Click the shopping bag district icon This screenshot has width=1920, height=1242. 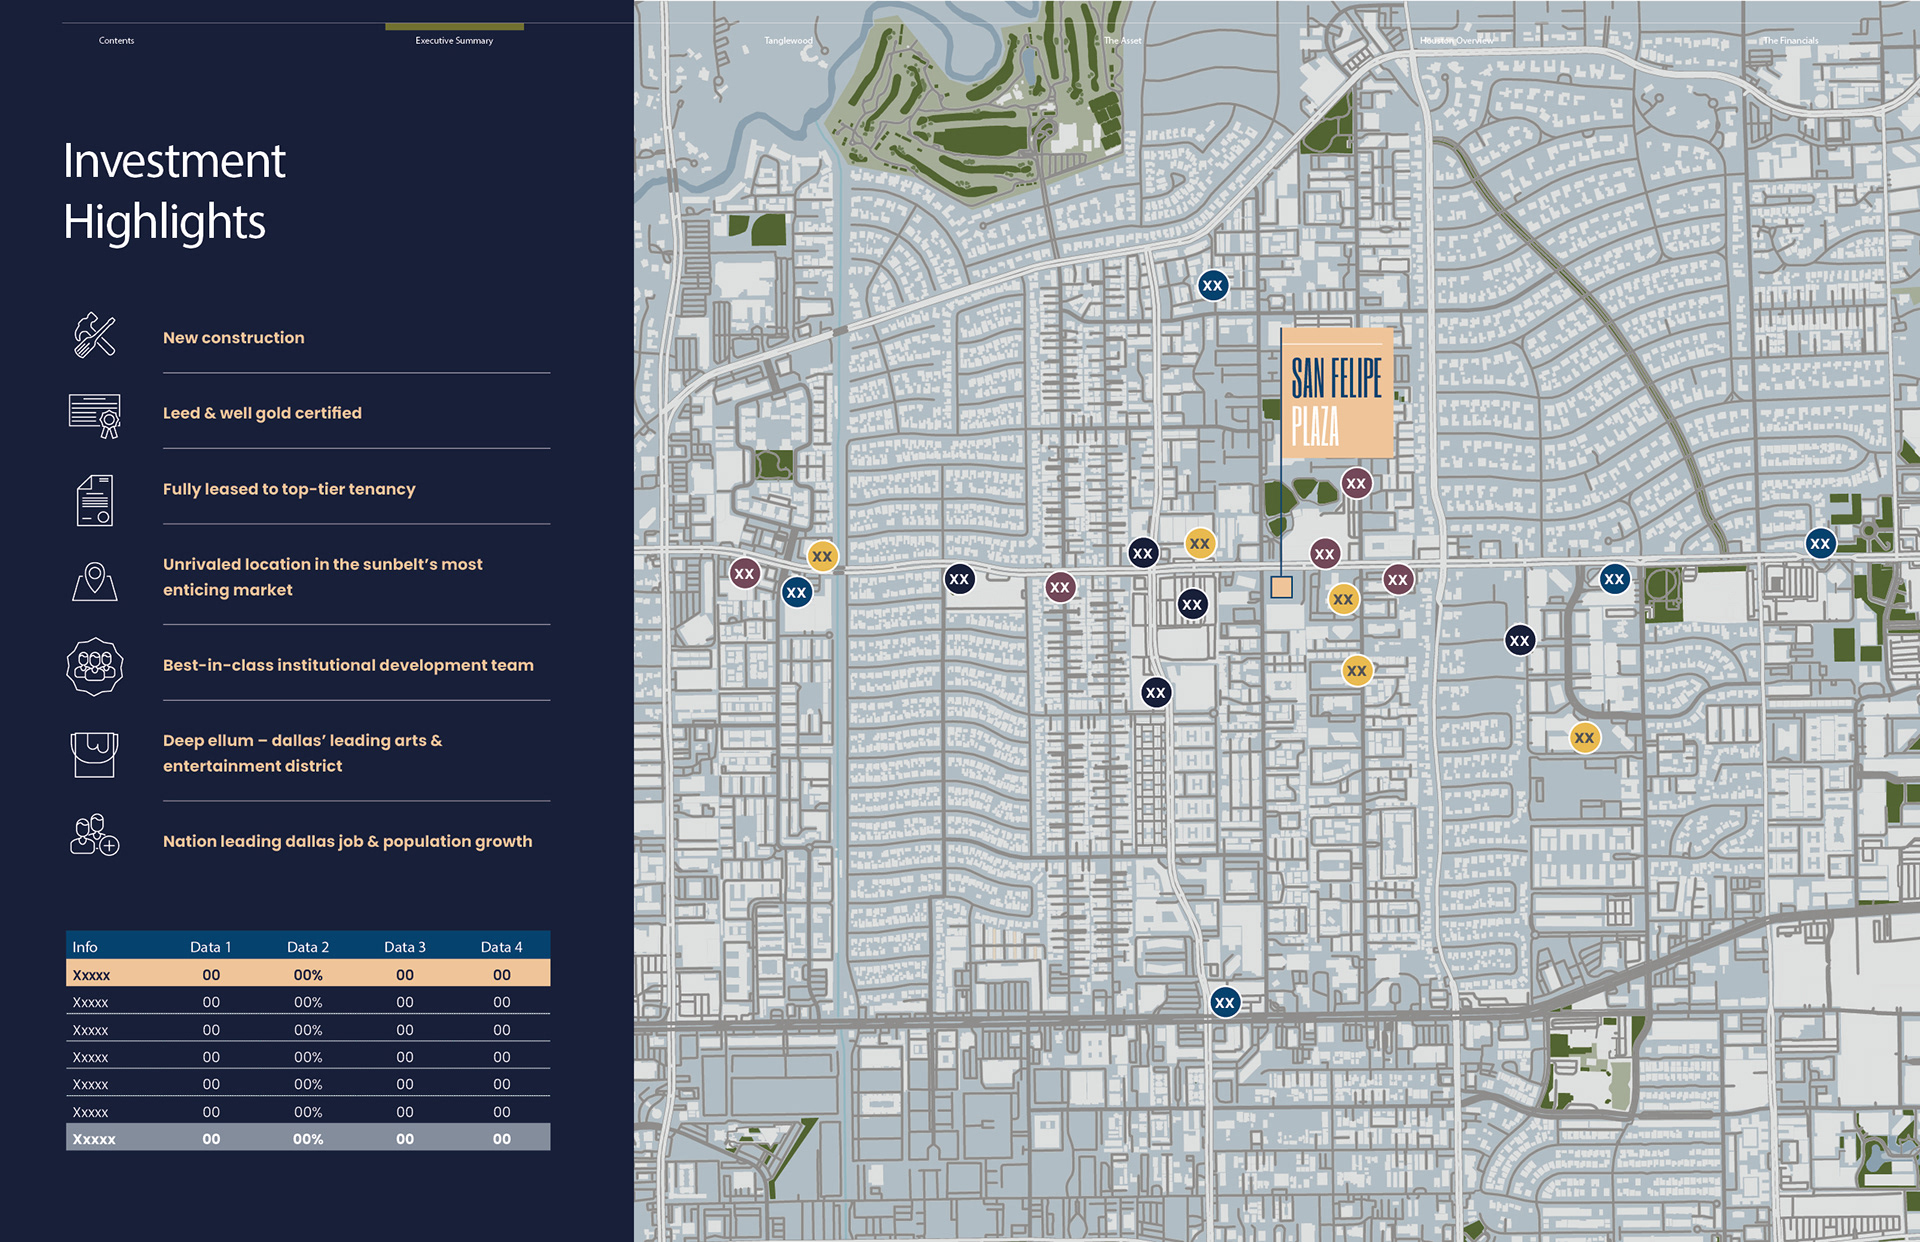coord(95,753)
